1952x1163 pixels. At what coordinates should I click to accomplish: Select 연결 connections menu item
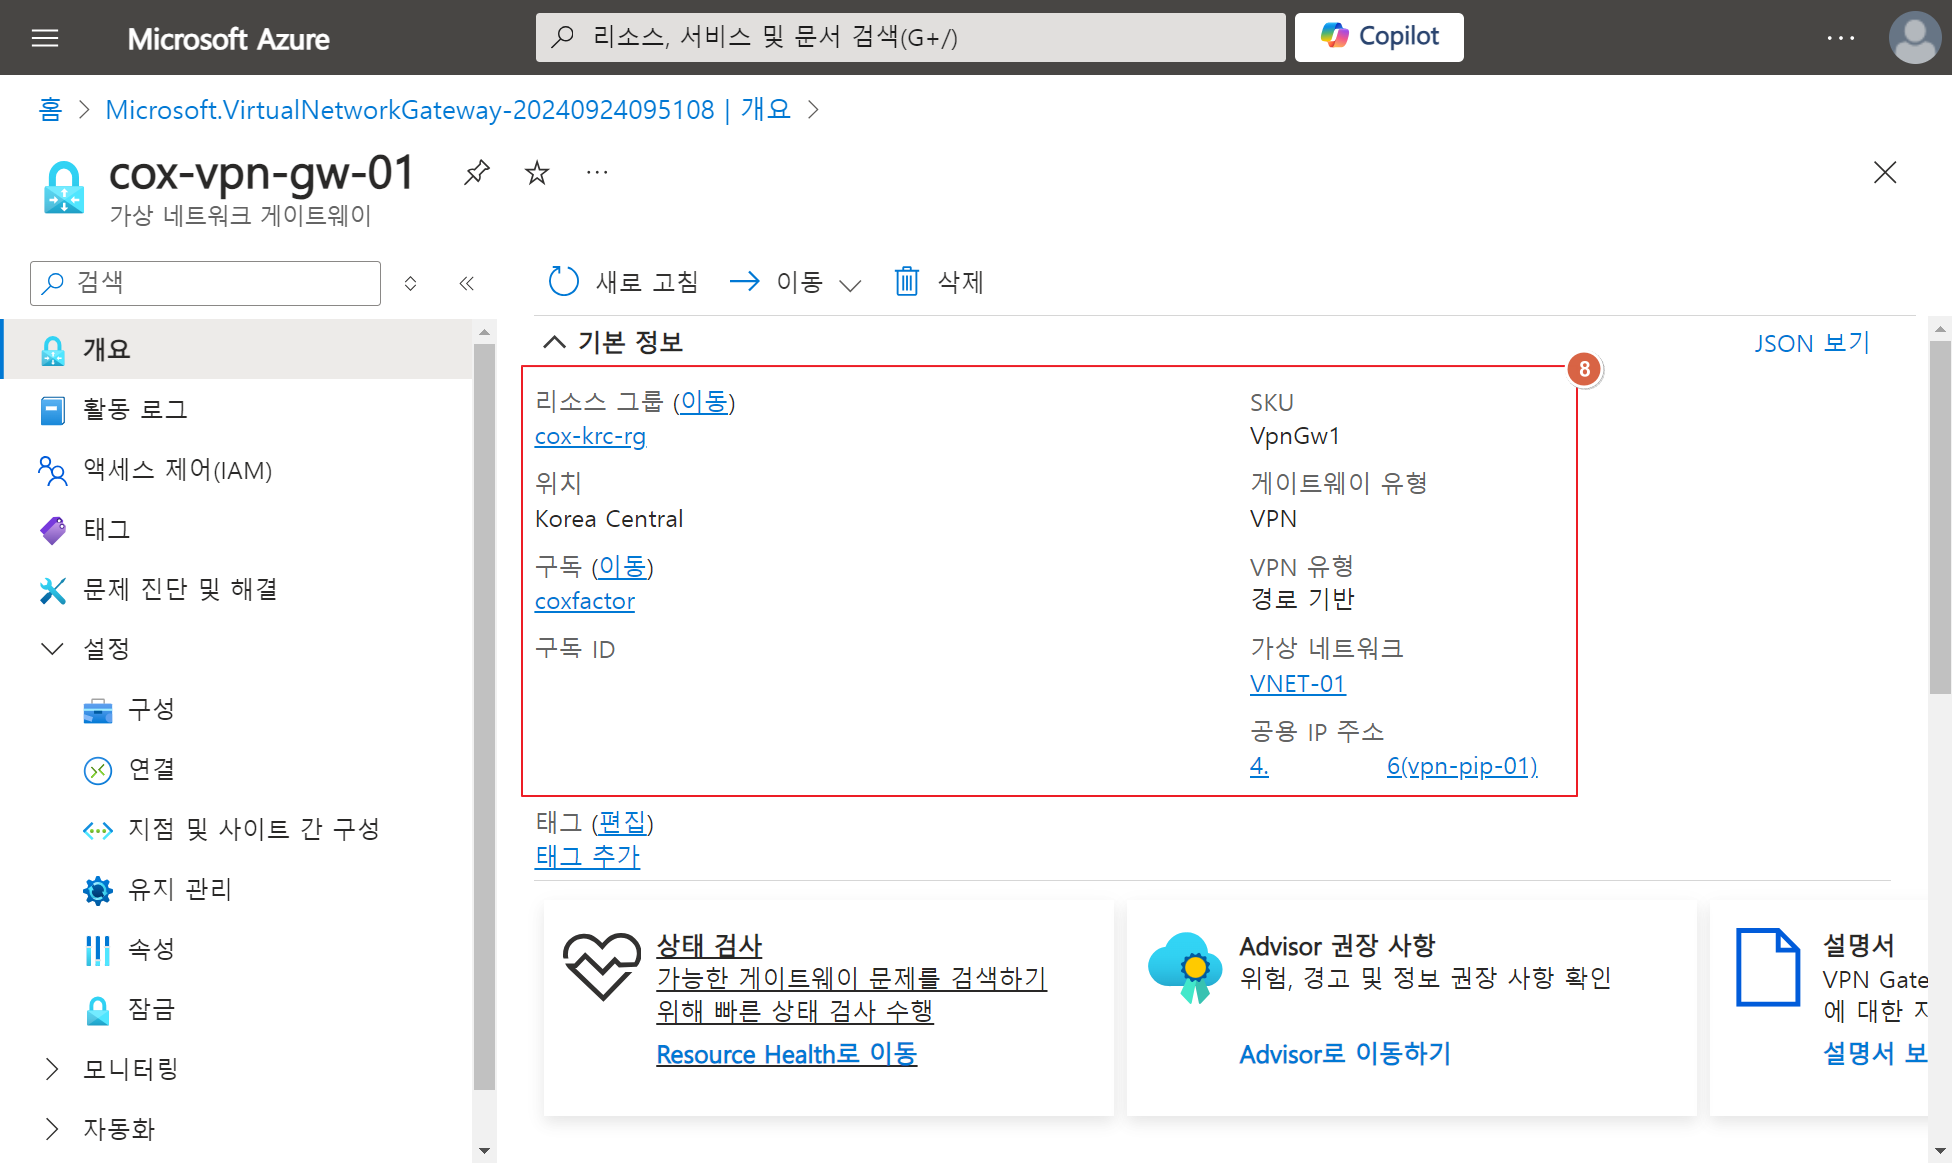(151, 769)
